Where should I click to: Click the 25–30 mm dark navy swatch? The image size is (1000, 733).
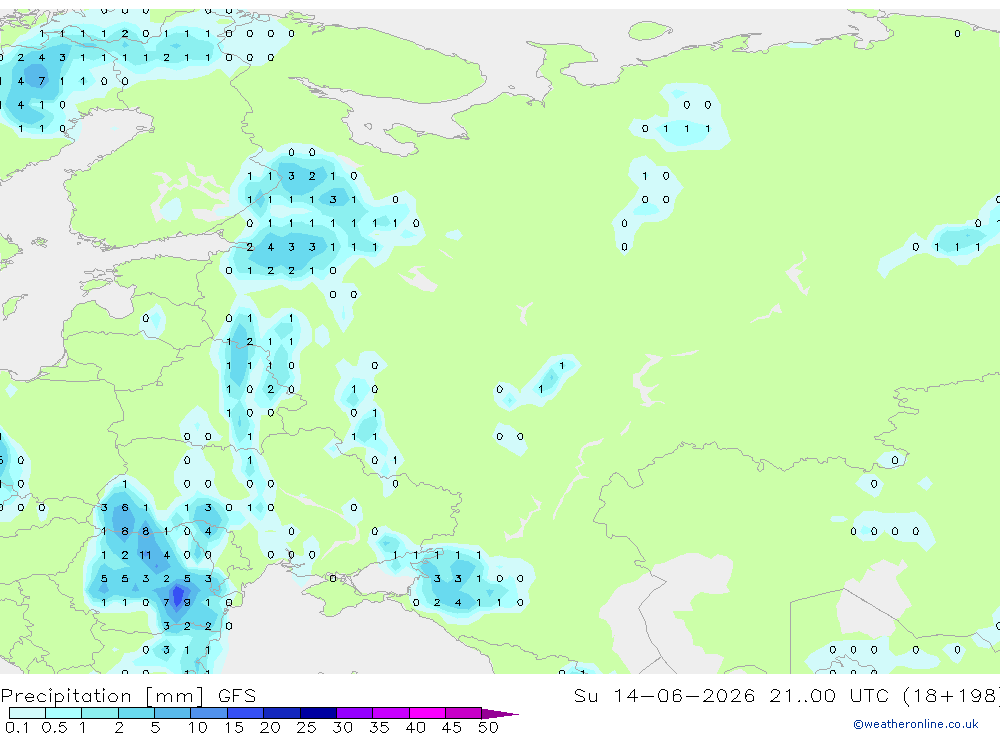point(318,713)
